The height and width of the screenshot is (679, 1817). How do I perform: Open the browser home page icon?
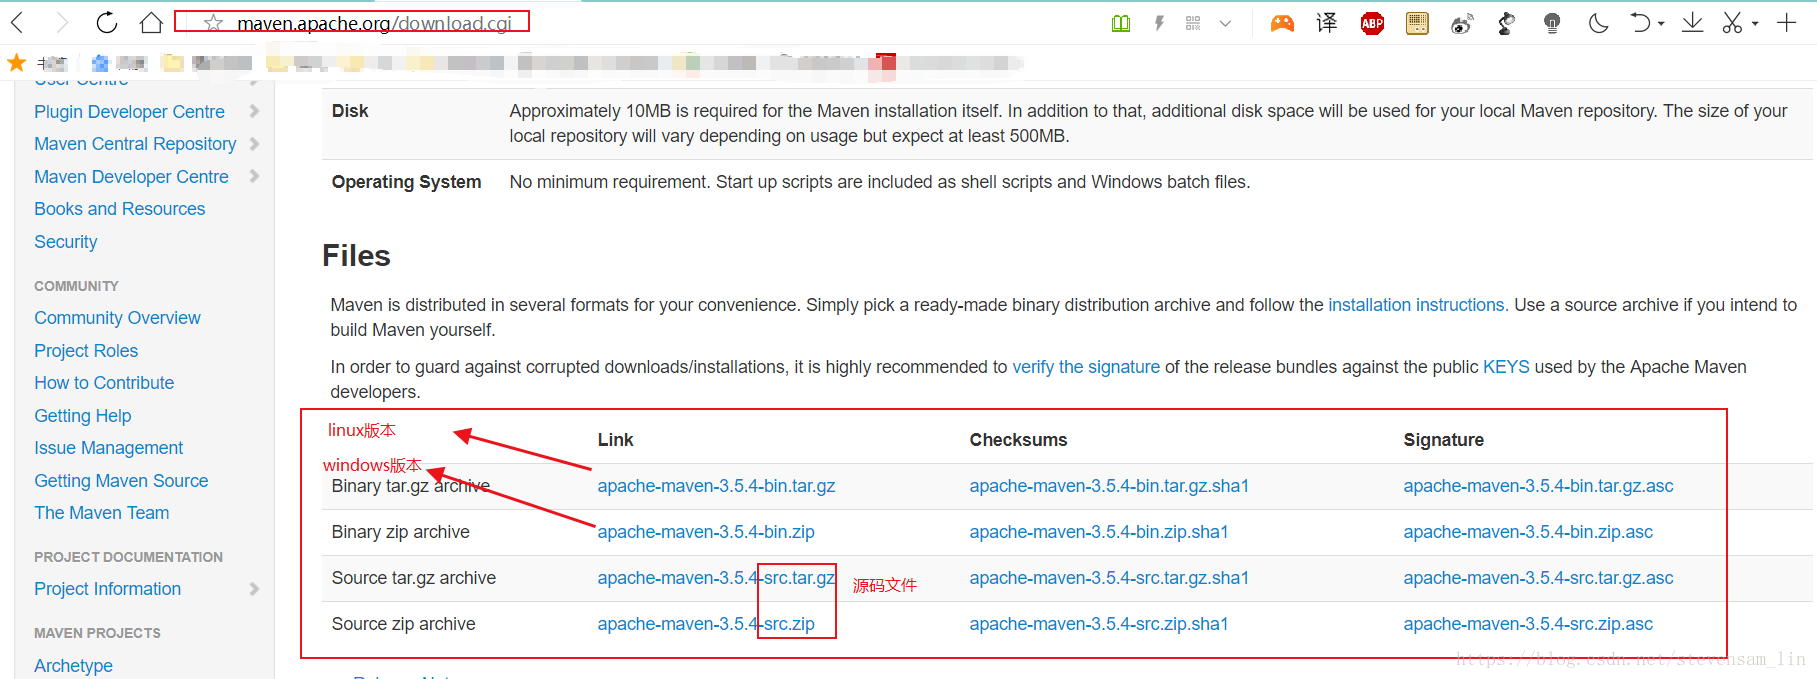click(x=150, y=22)
